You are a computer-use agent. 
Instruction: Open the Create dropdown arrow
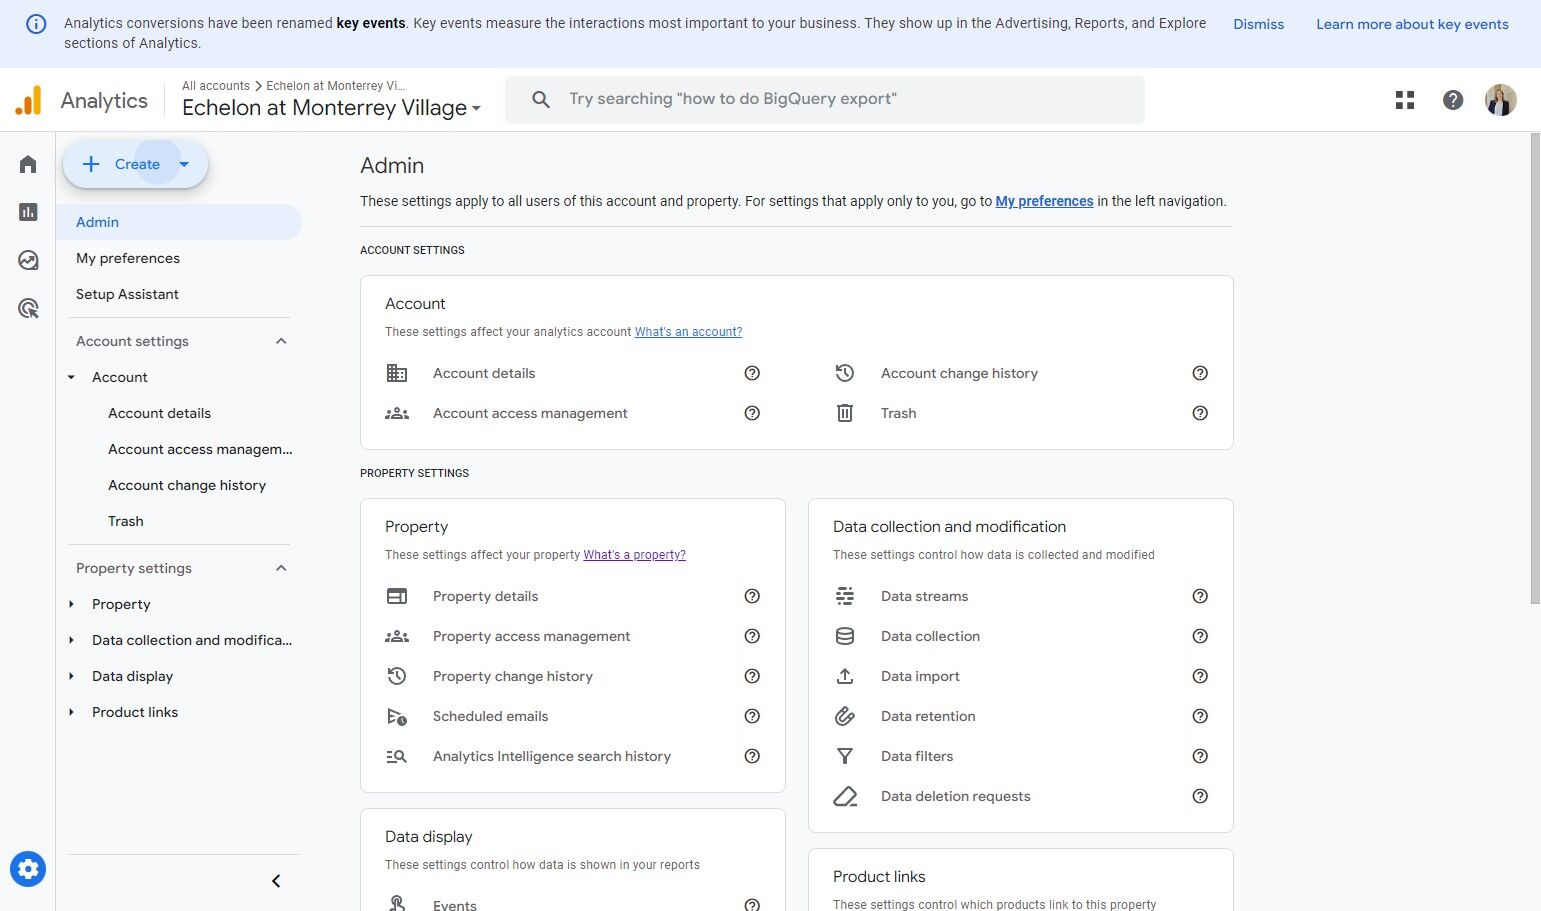[x=185, y=164]
